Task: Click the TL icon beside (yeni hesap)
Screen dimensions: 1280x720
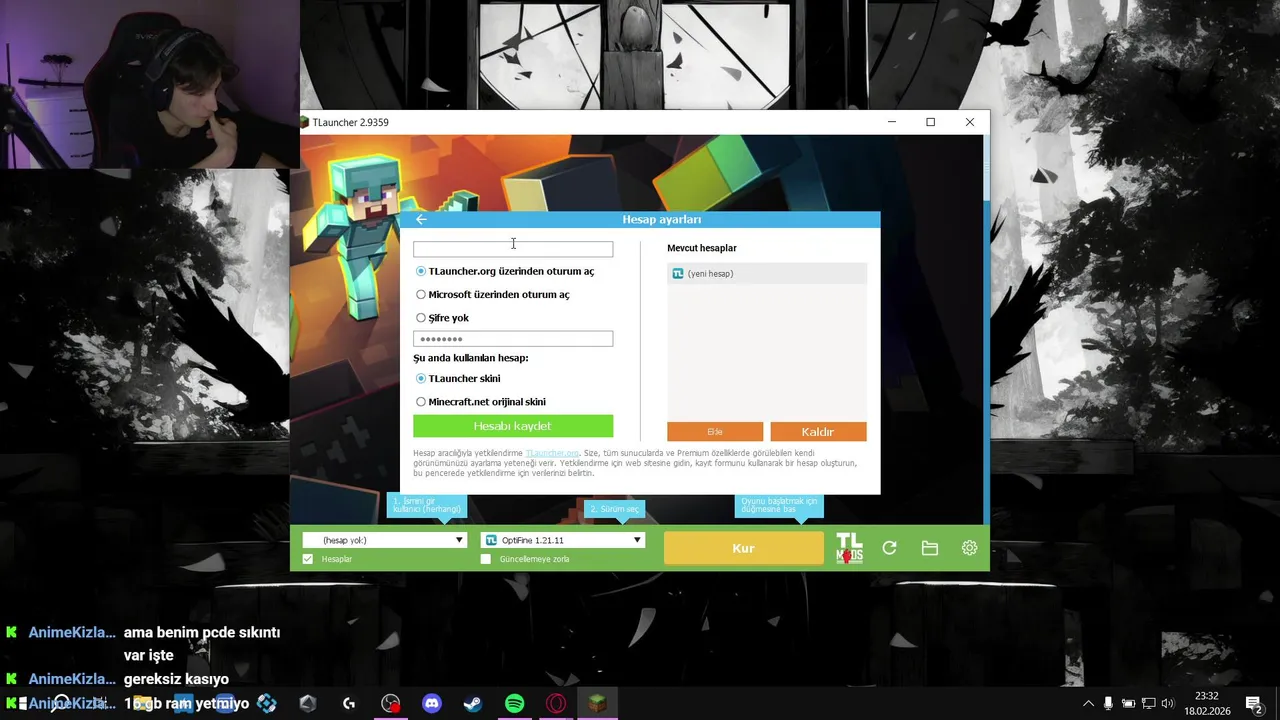Action: click(678, 273)
